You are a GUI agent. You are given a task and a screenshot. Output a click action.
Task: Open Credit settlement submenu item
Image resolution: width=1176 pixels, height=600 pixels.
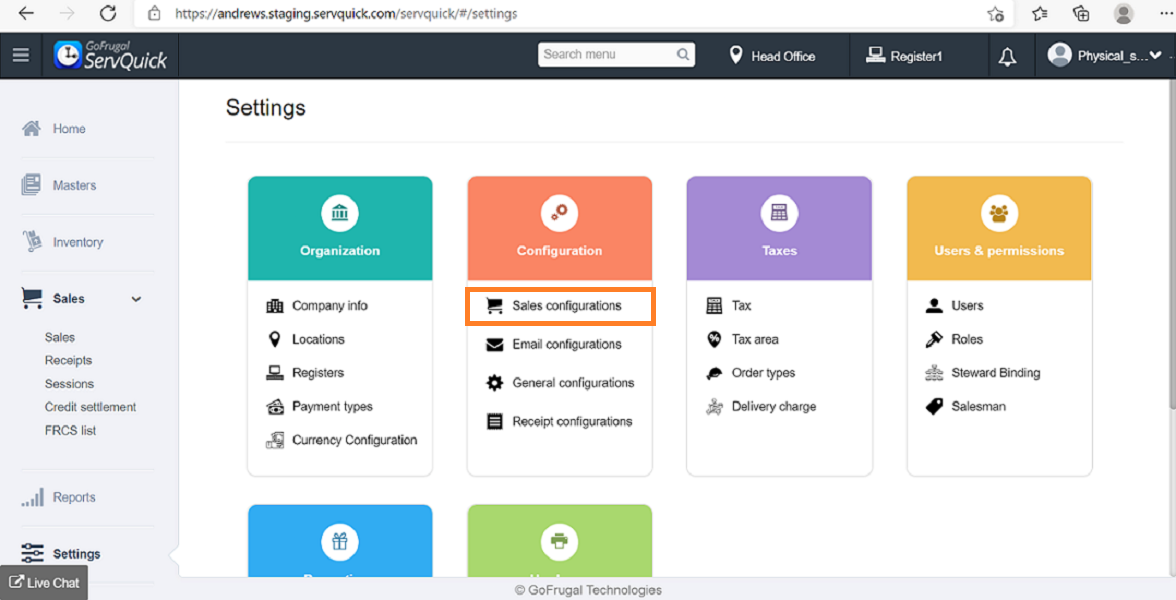(x=90, y=407)
